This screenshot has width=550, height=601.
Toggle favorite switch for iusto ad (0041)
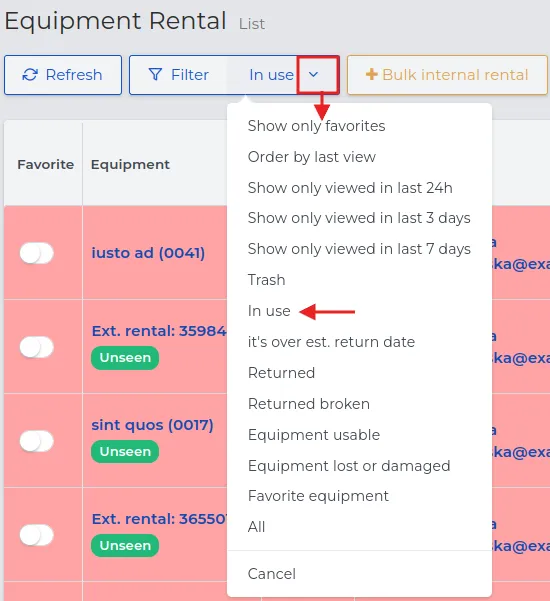tap(36, 253)
